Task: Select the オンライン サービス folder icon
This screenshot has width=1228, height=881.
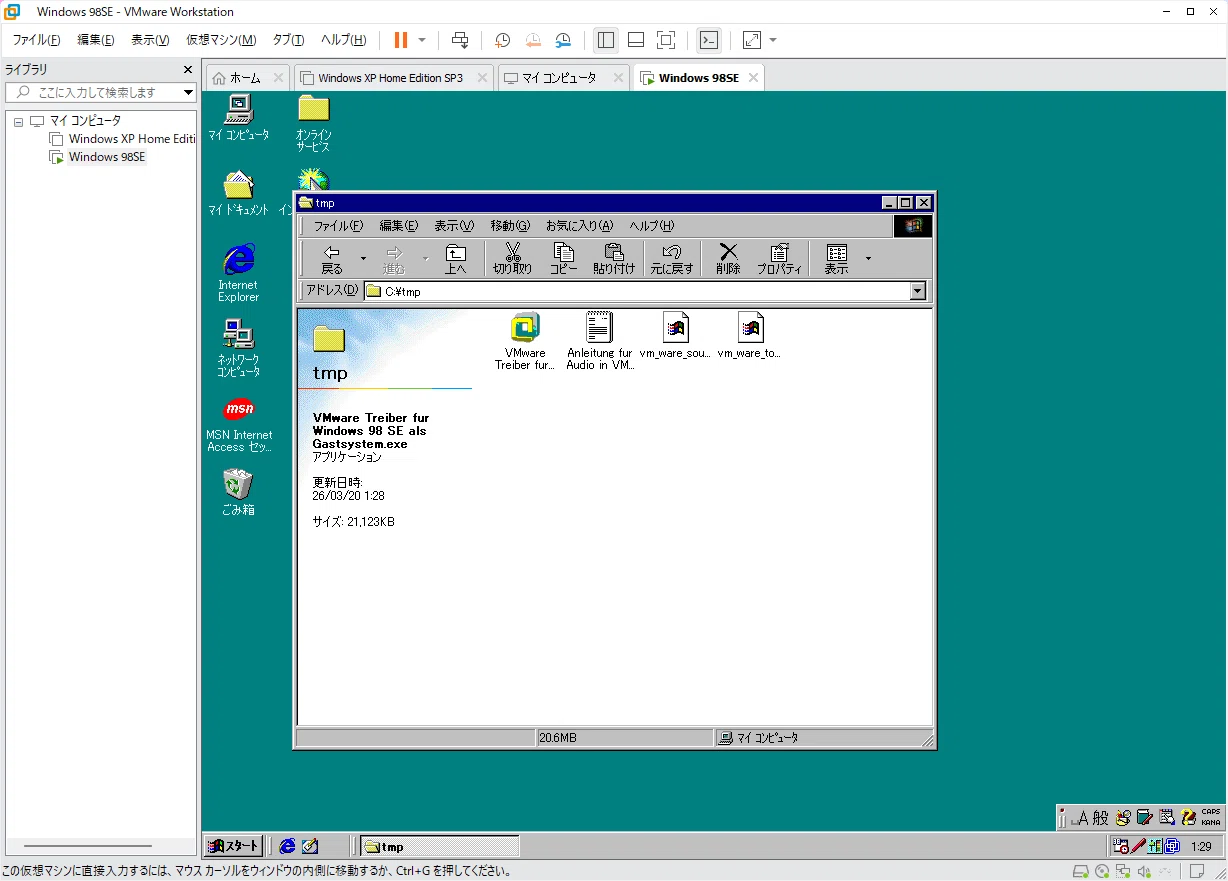Action: [x=313, y=123]
